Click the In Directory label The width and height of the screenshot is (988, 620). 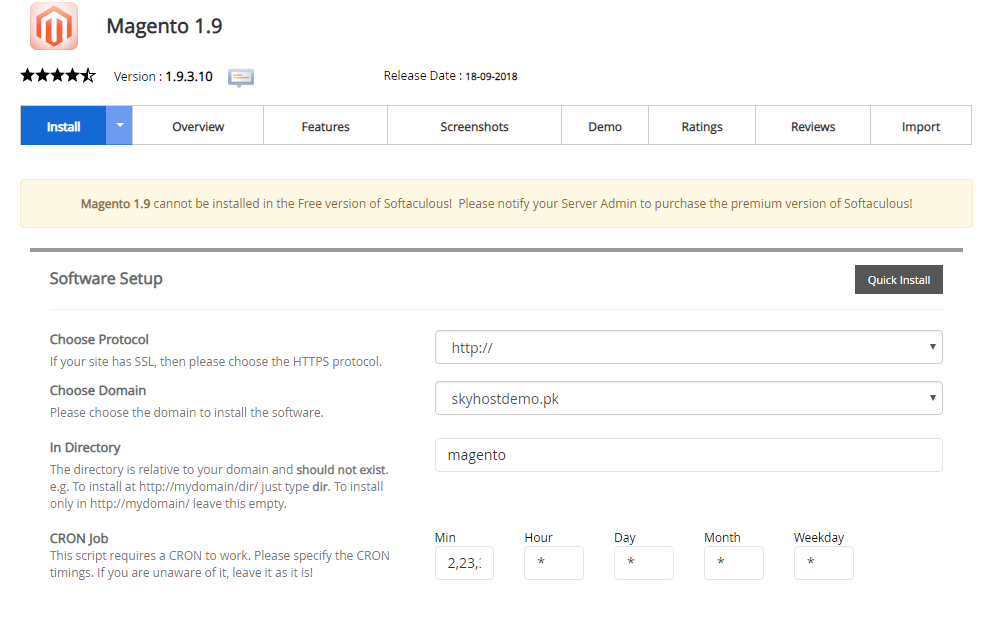85,447
